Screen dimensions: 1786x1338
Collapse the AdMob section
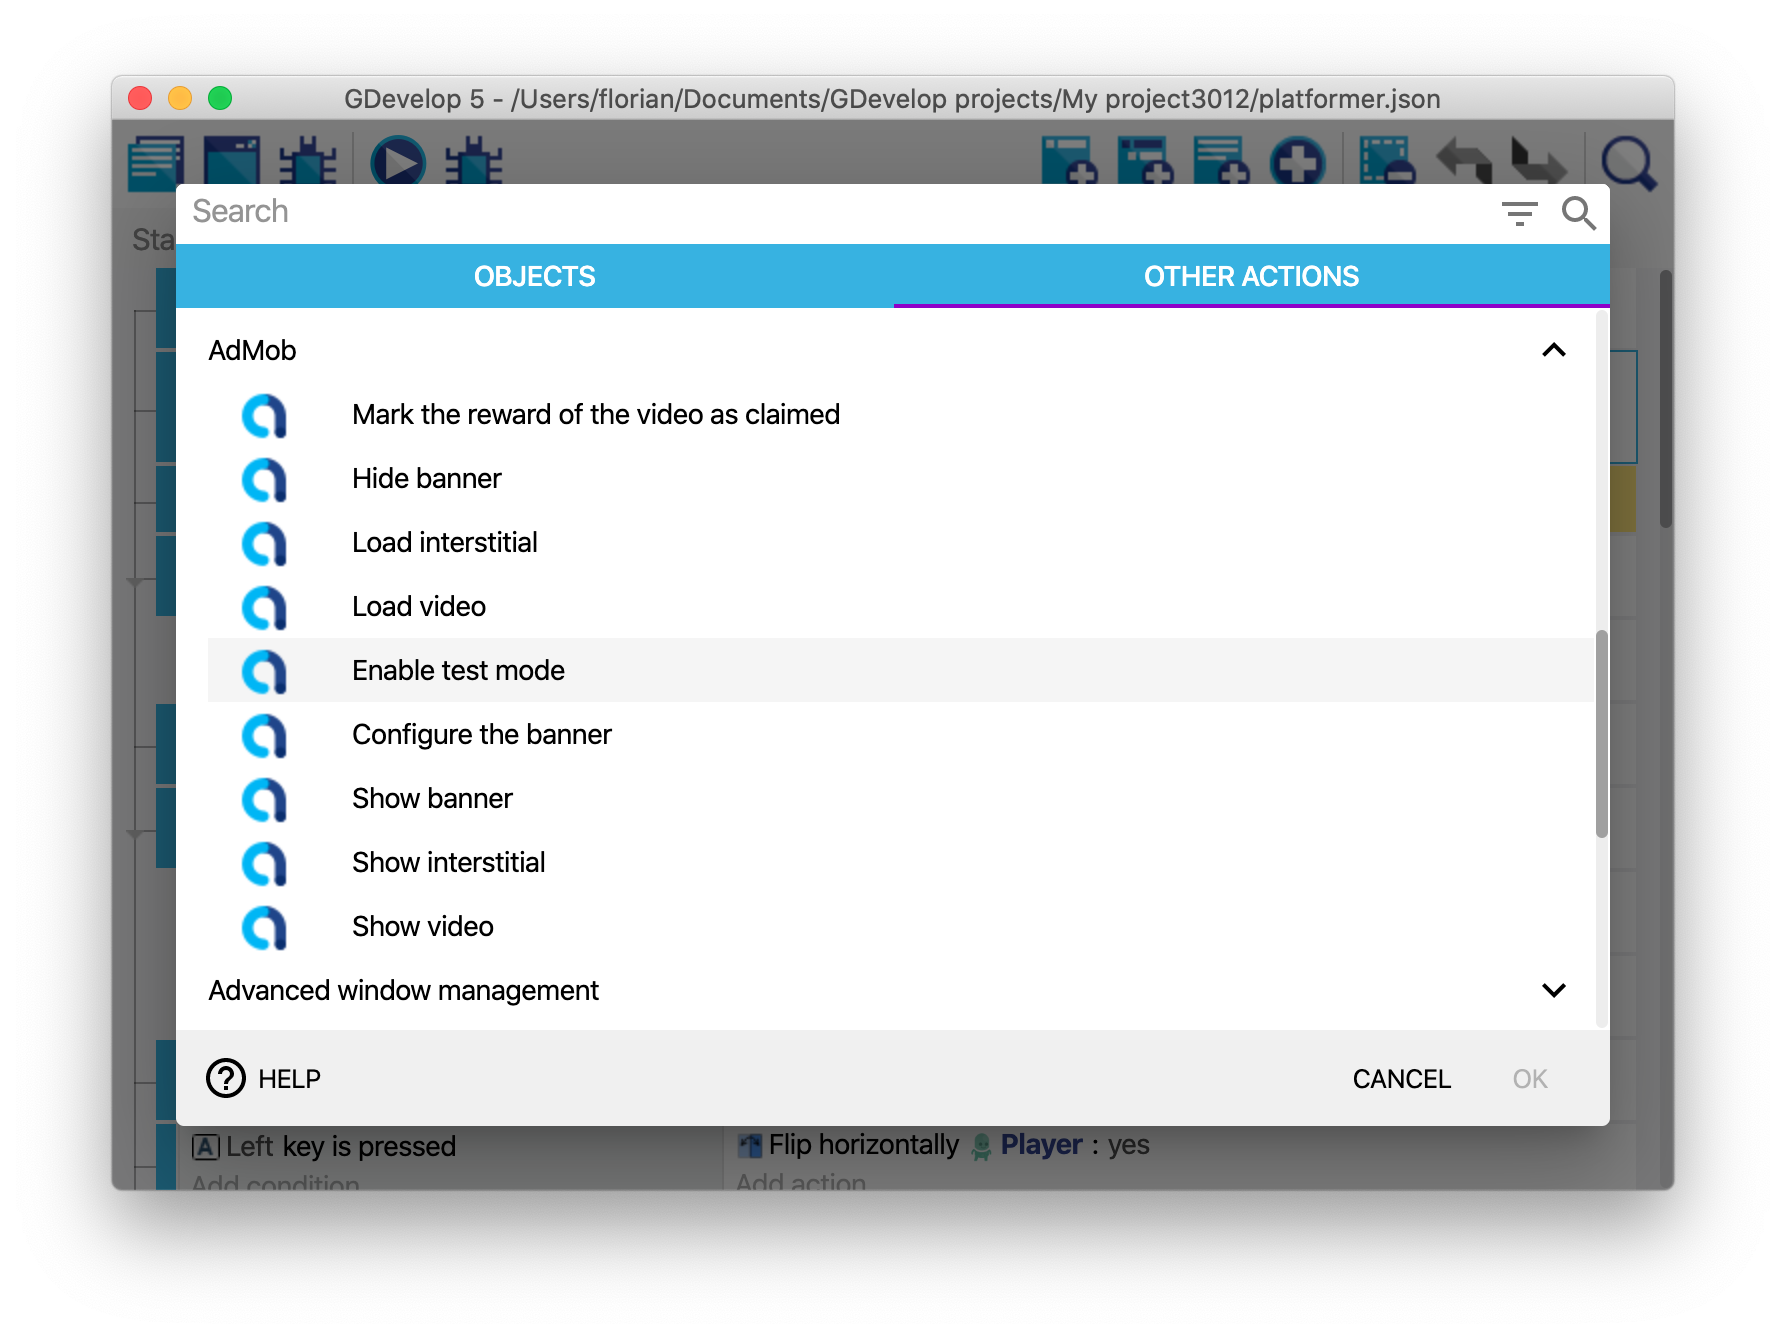click(1553, 350)
